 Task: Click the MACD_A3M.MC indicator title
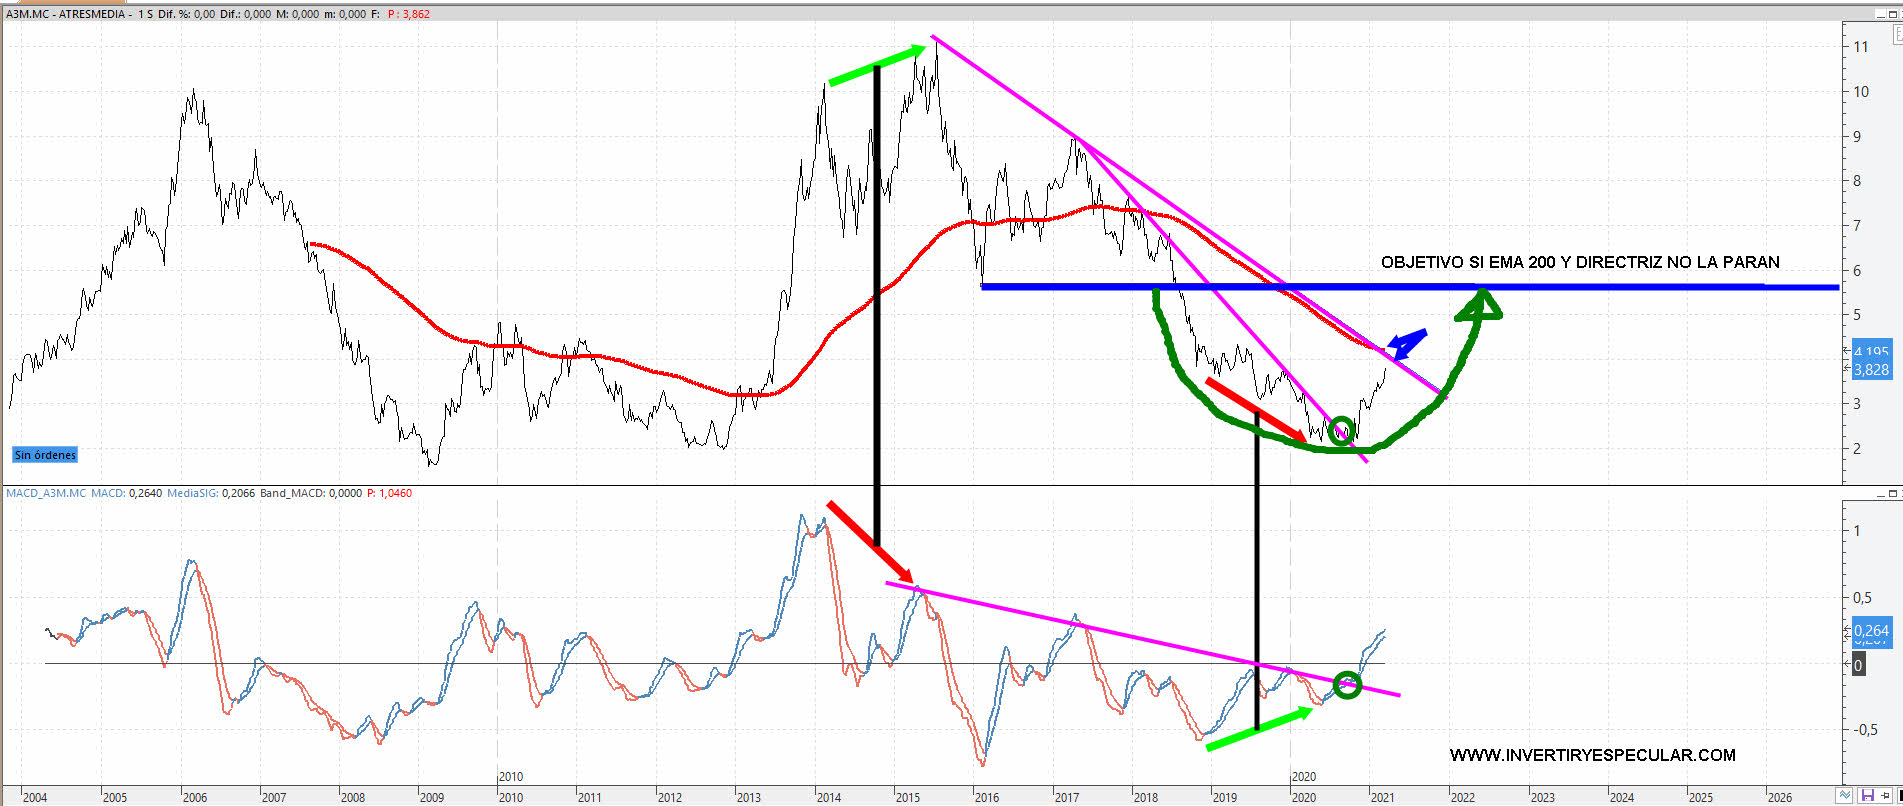pos(46,493)
